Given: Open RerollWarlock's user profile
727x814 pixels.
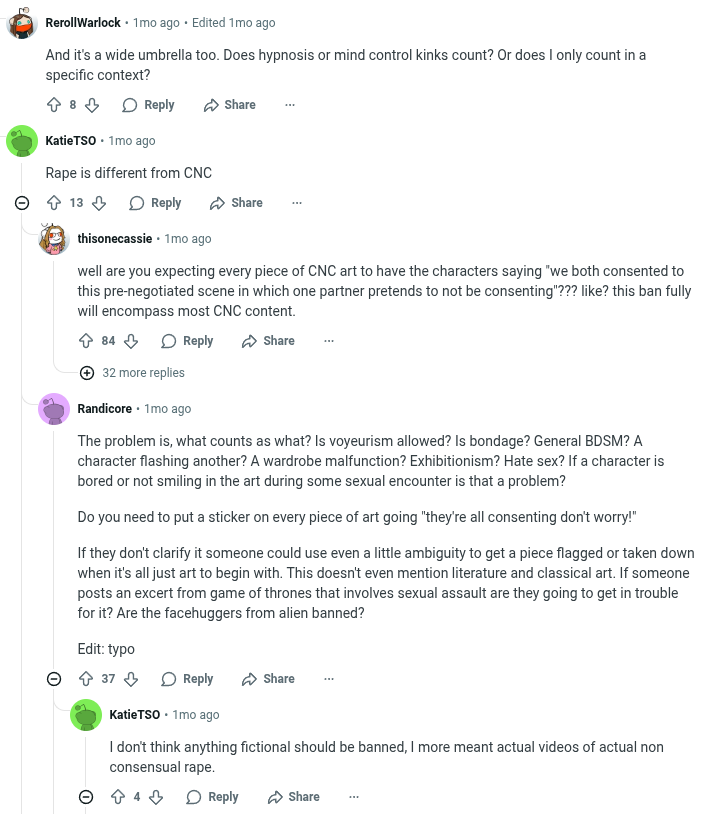Looking at the screenshot, I should [x=83, y=22].
